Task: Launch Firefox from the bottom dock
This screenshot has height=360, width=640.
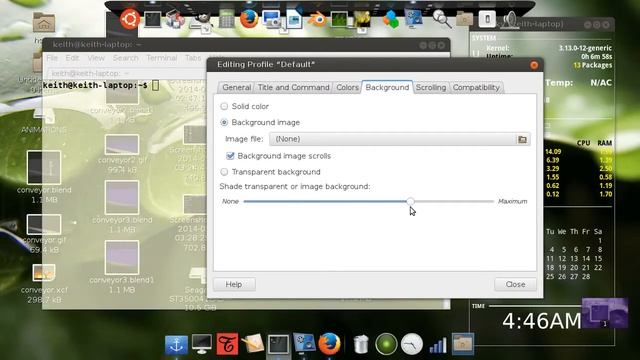Action: (329, 344)
